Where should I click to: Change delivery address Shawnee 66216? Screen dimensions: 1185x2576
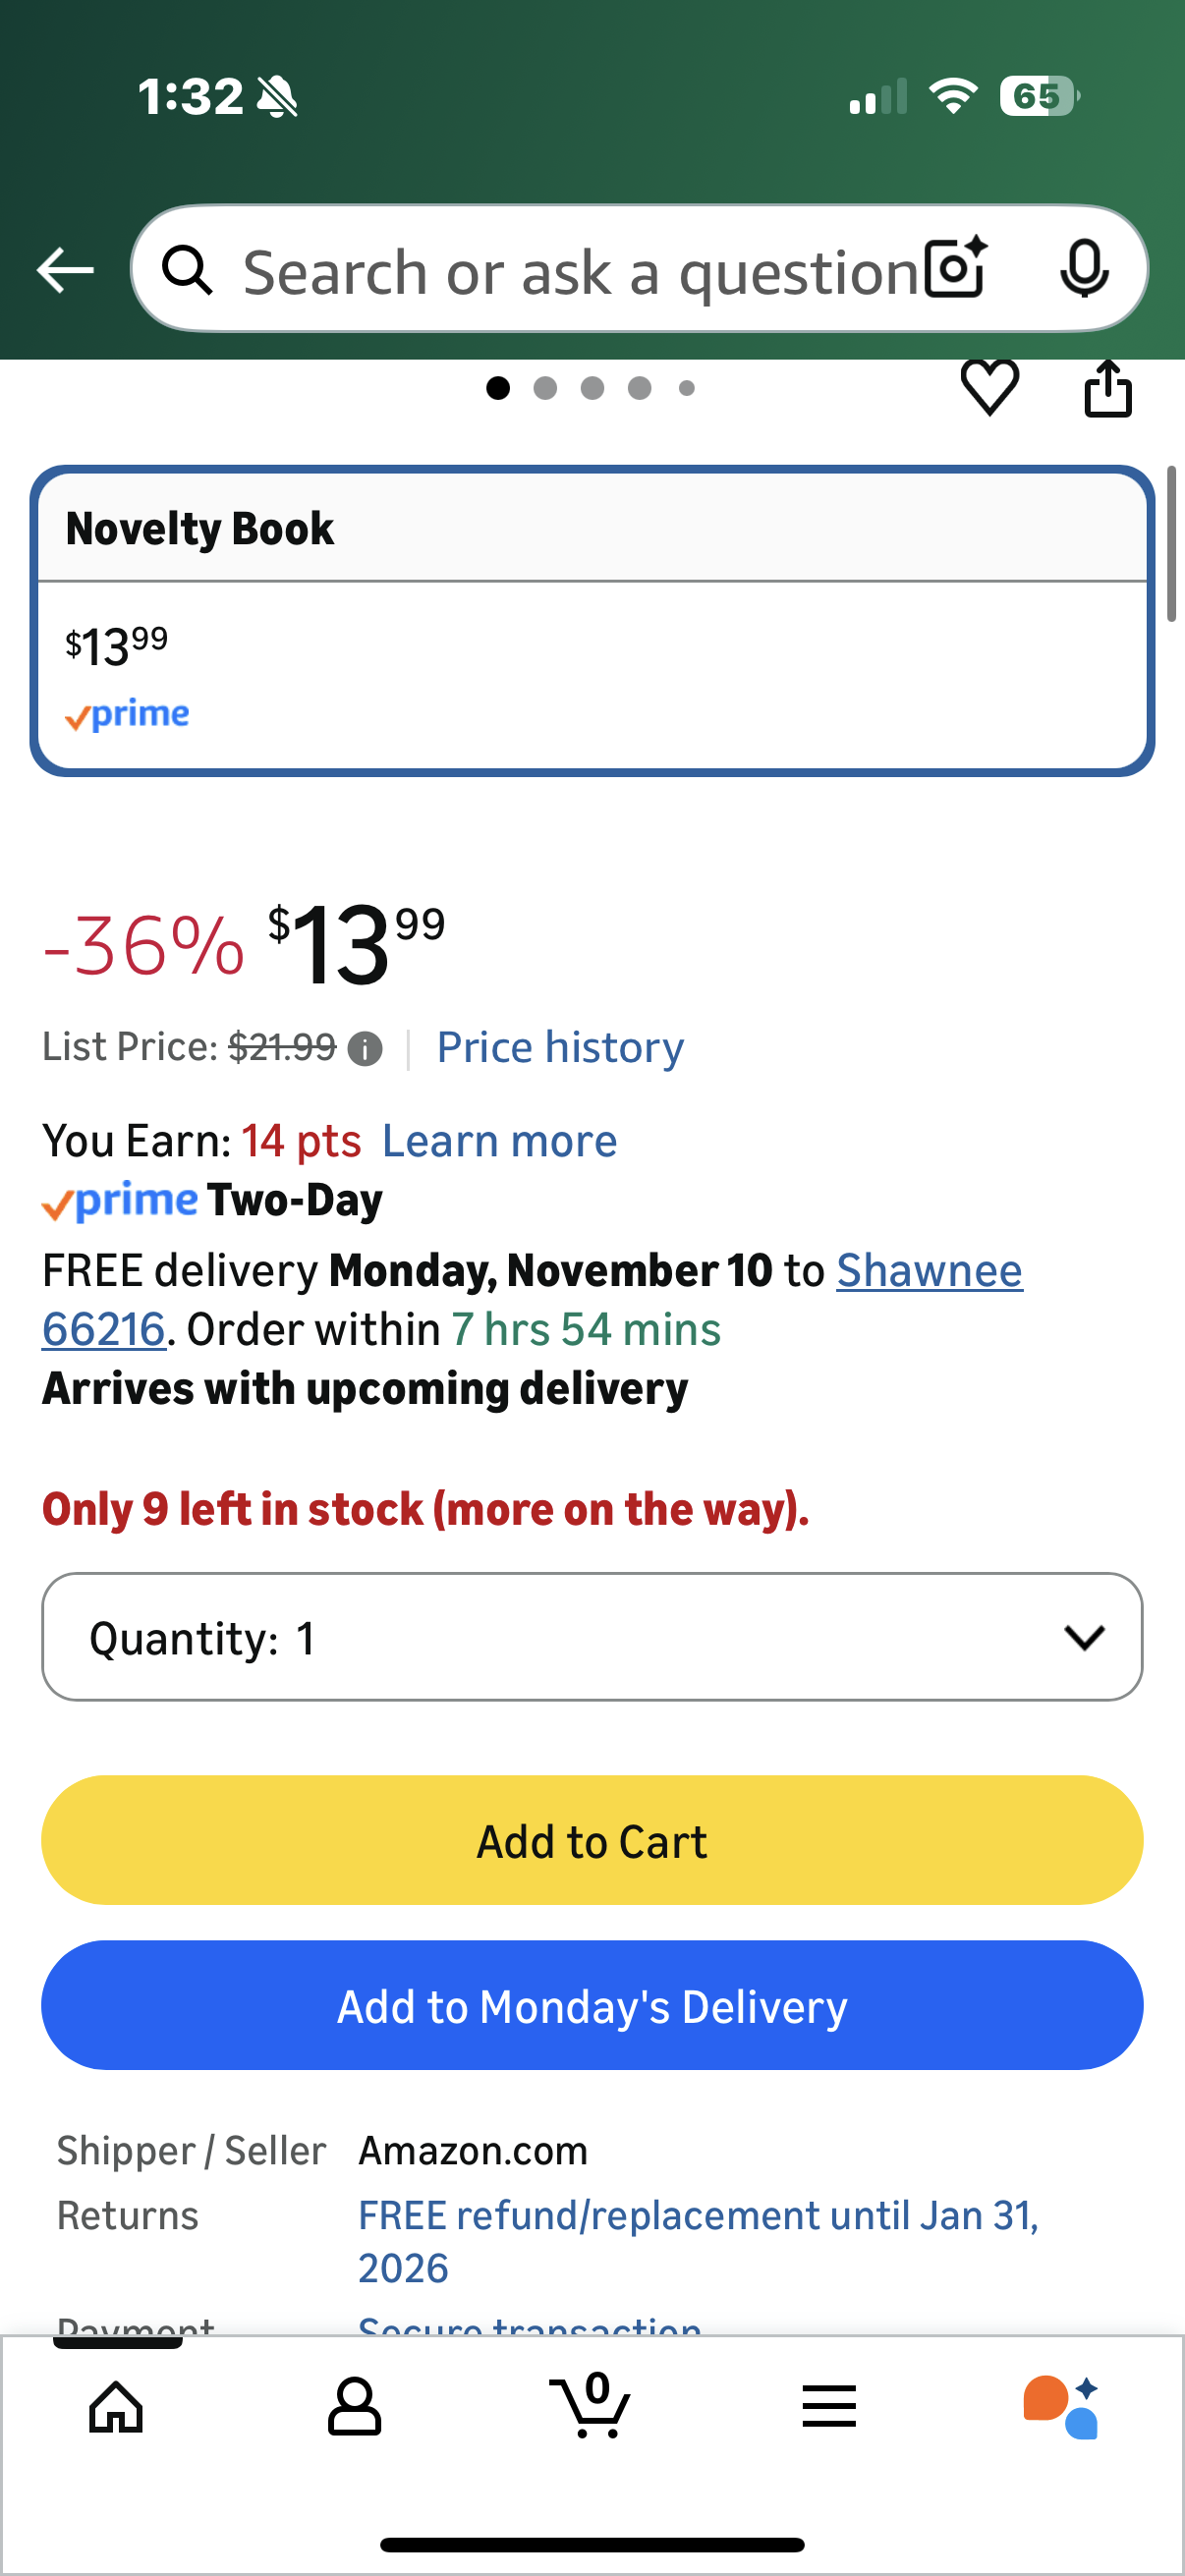[929, 1271]
